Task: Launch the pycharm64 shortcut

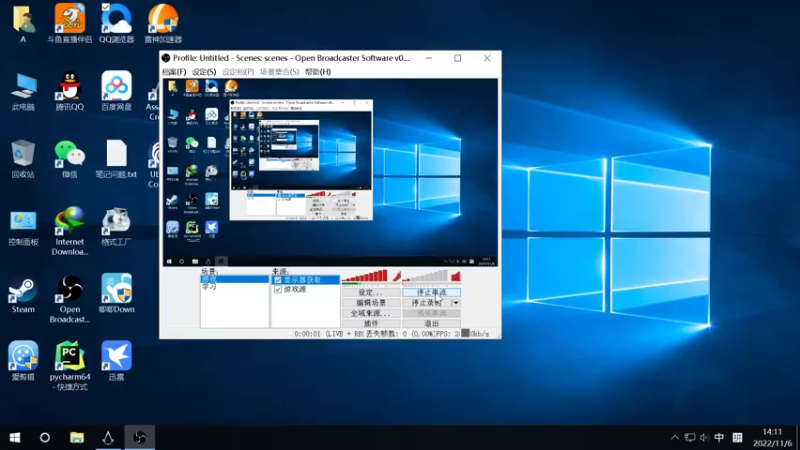Action: click(70, 366)
